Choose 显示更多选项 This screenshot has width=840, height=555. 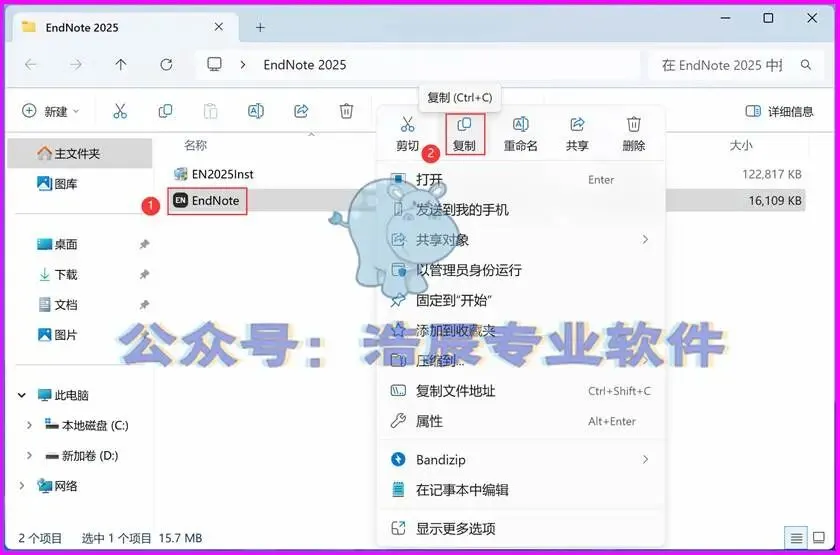coord(521,529)
